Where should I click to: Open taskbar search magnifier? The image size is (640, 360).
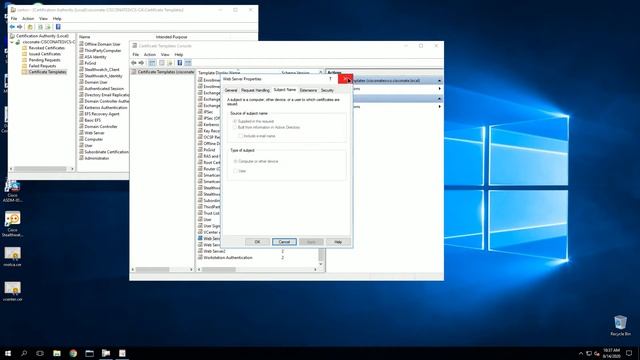24,353
